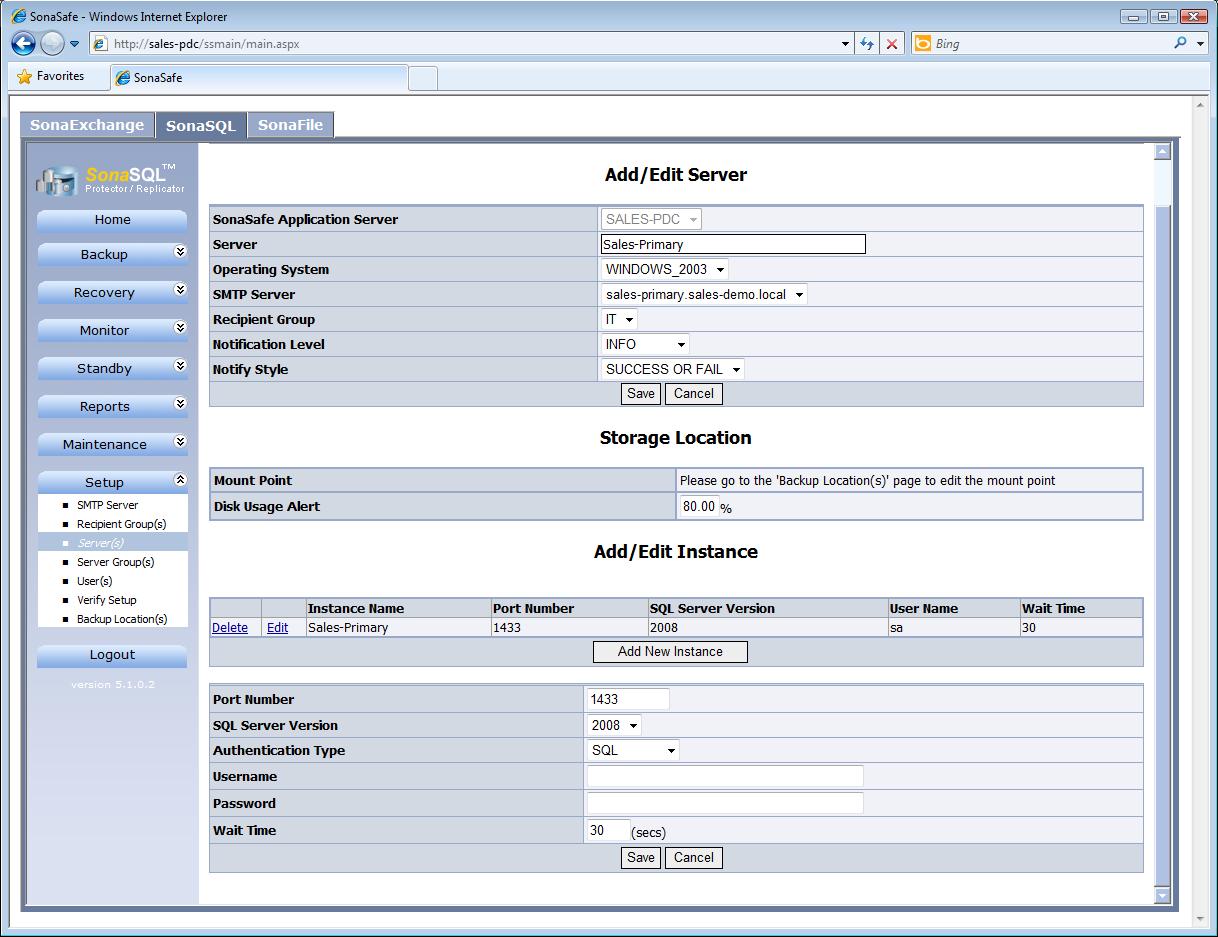
Task: Click the Refresh page icon
Action: coord(866,44)
